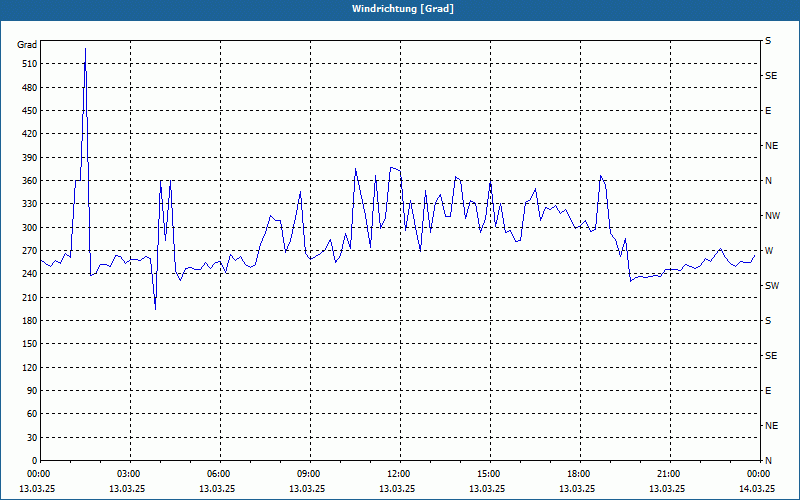Click the 'Windrichtung [Grad]' chart title
This screenshot has width=800, height=500.
(403, 9)
